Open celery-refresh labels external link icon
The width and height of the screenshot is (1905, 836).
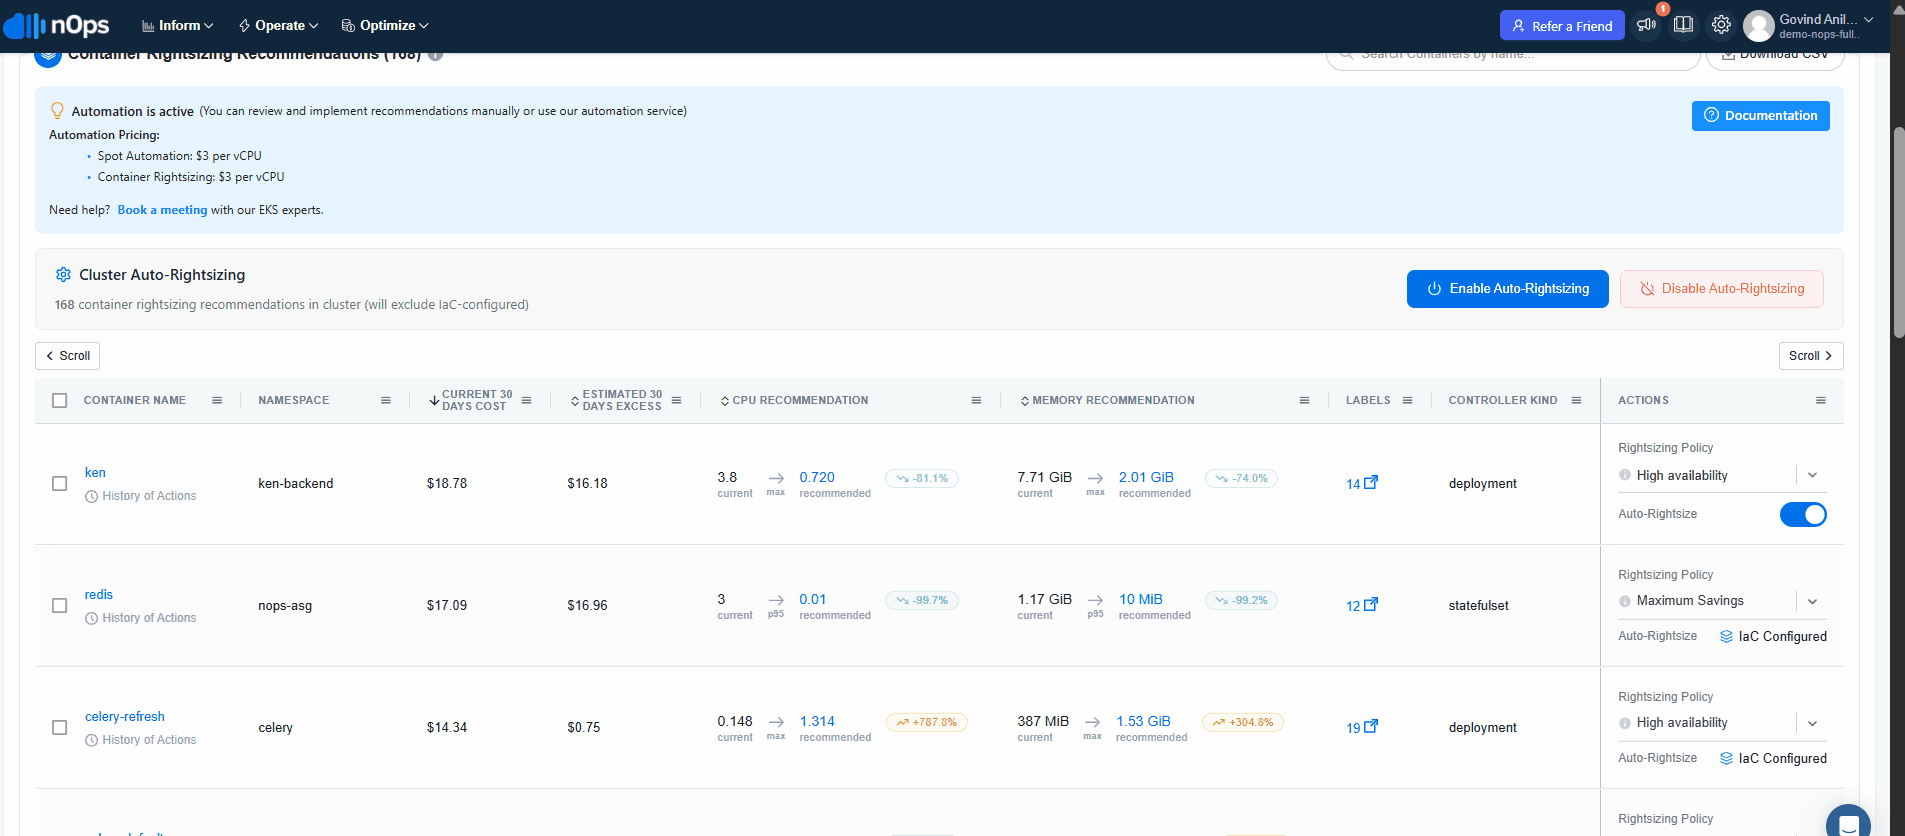pos(1371,726)
